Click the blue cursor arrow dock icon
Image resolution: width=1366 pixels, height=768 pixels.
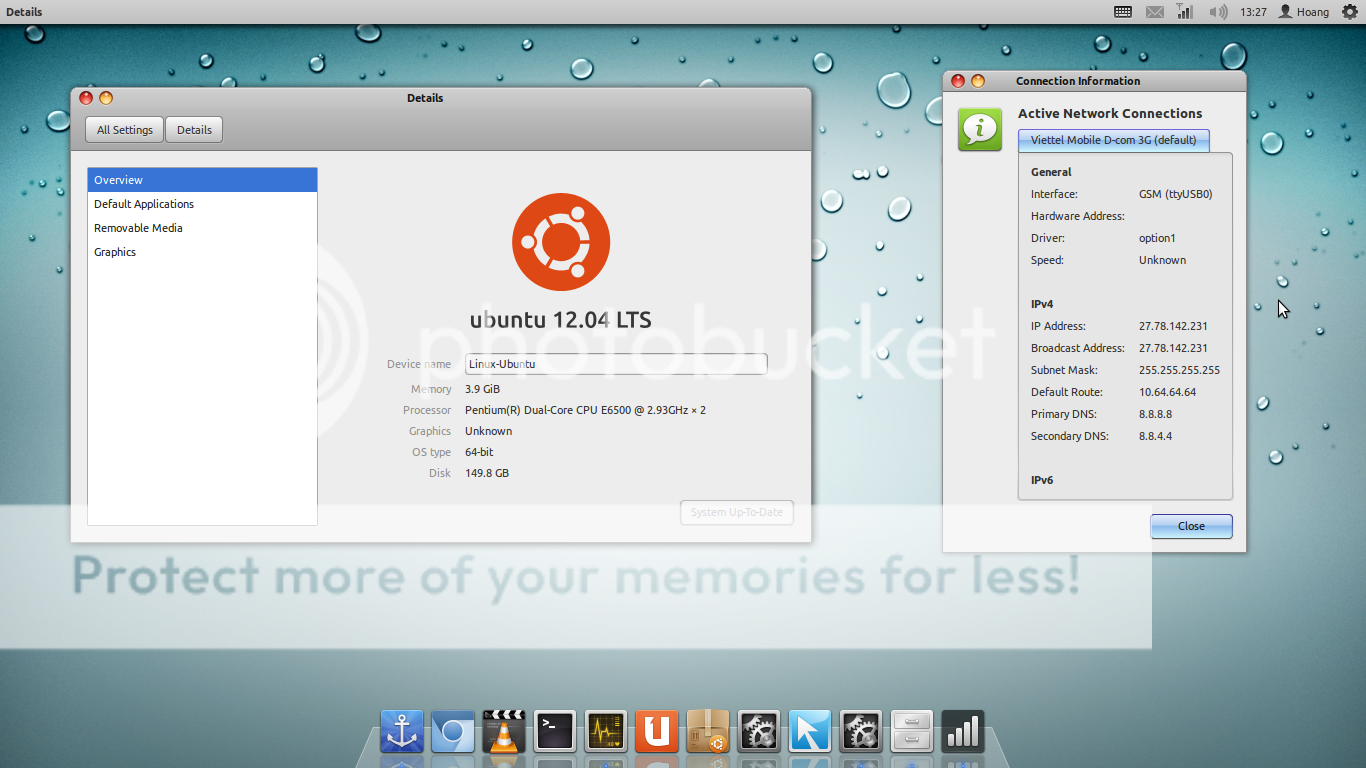(x=810, y=732)
